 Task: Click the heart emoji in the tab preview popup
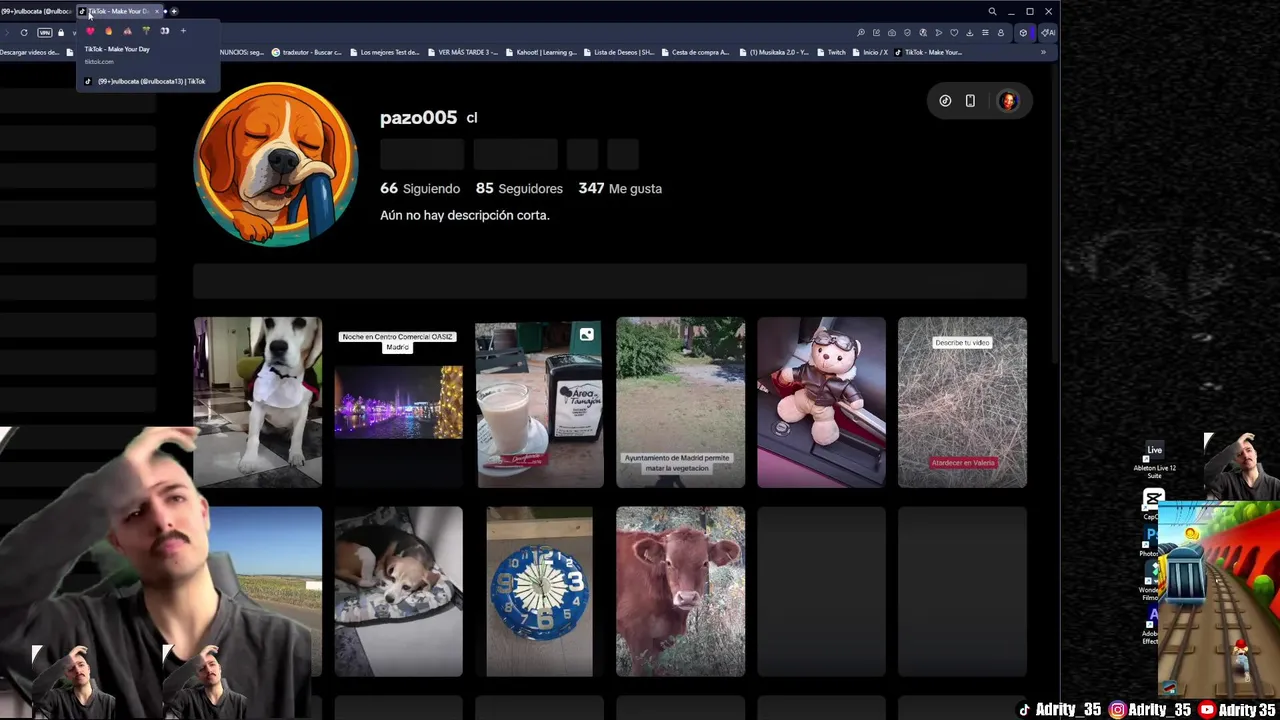pyautogui.click(x=90, y=31)
